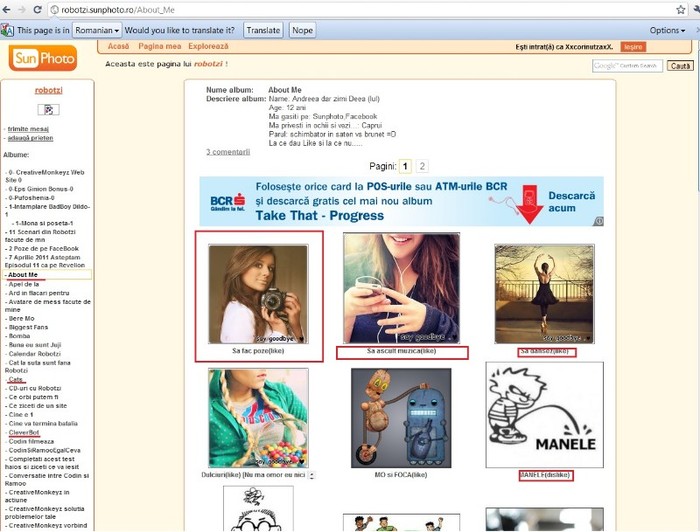Click the Nope button
The image size is (700, 532).
click(x=302, y=30)
